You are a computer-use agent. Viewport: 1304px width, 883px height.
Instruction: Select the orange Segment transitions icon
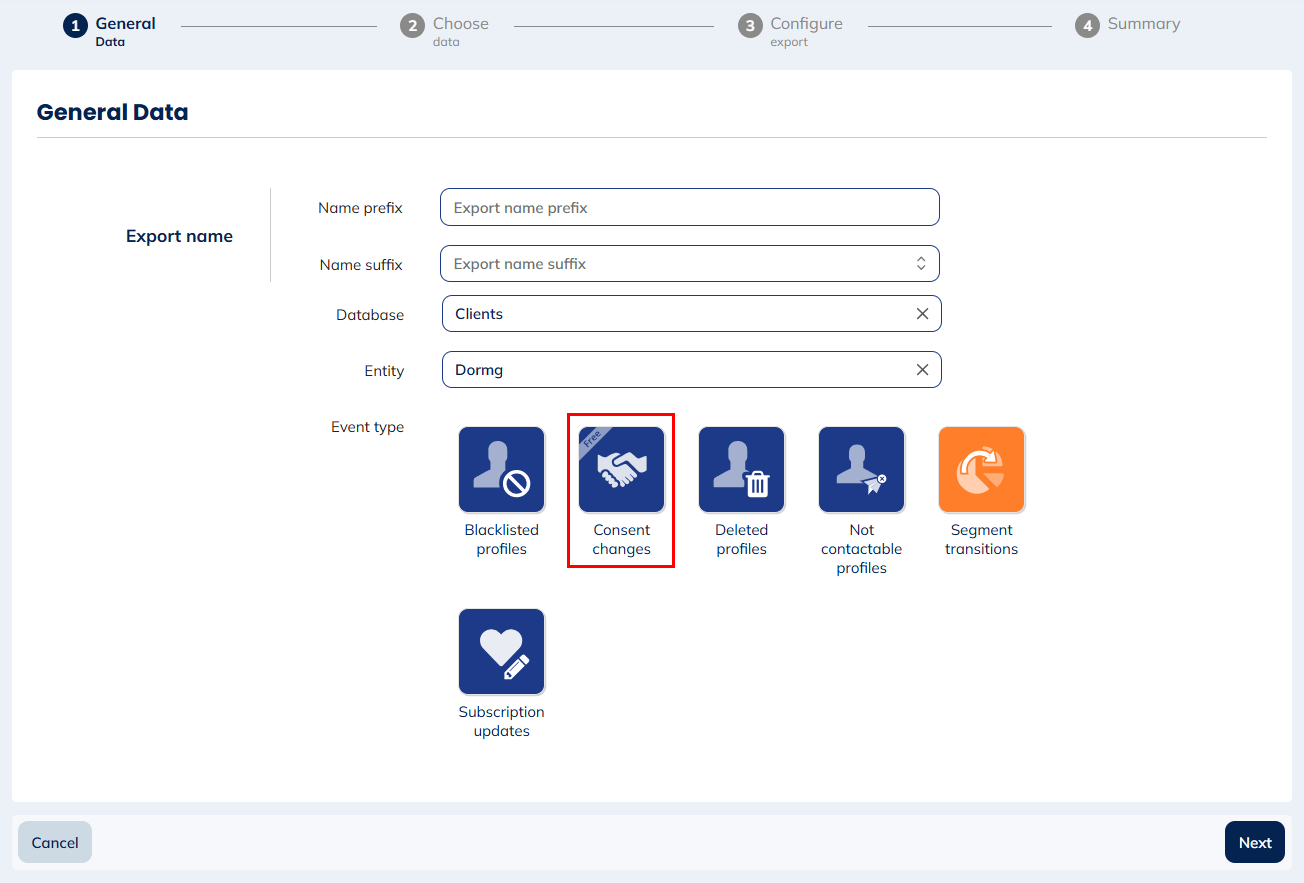coord(981,470)
